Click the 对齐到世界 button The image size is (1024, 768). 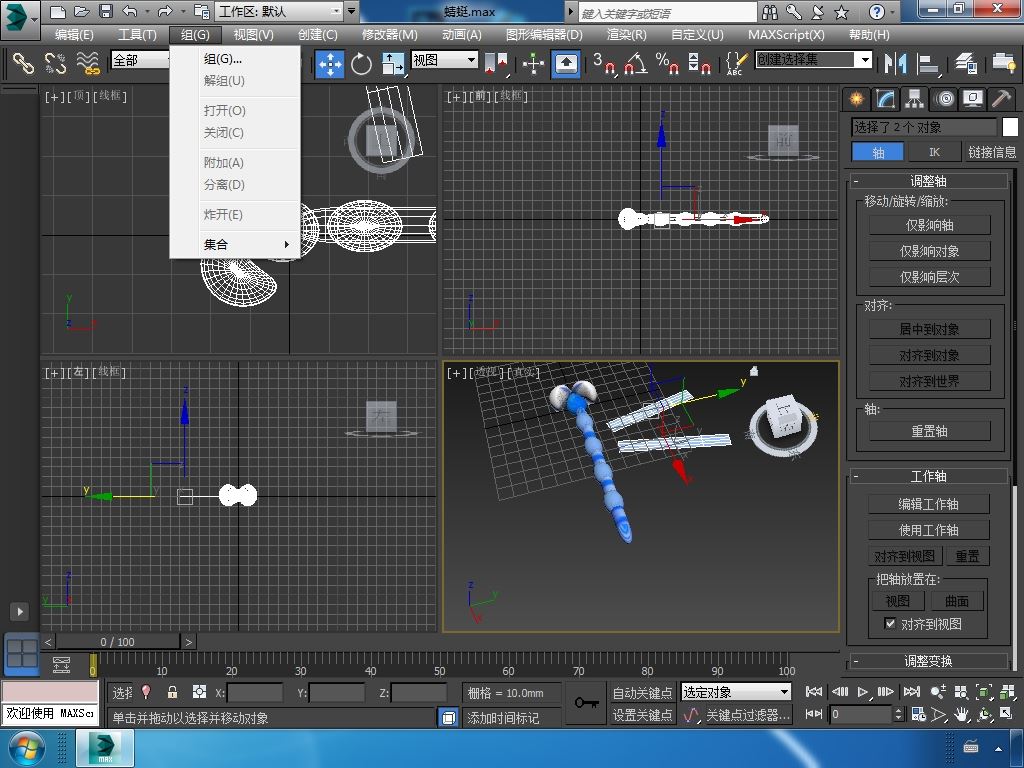point(929,381)
